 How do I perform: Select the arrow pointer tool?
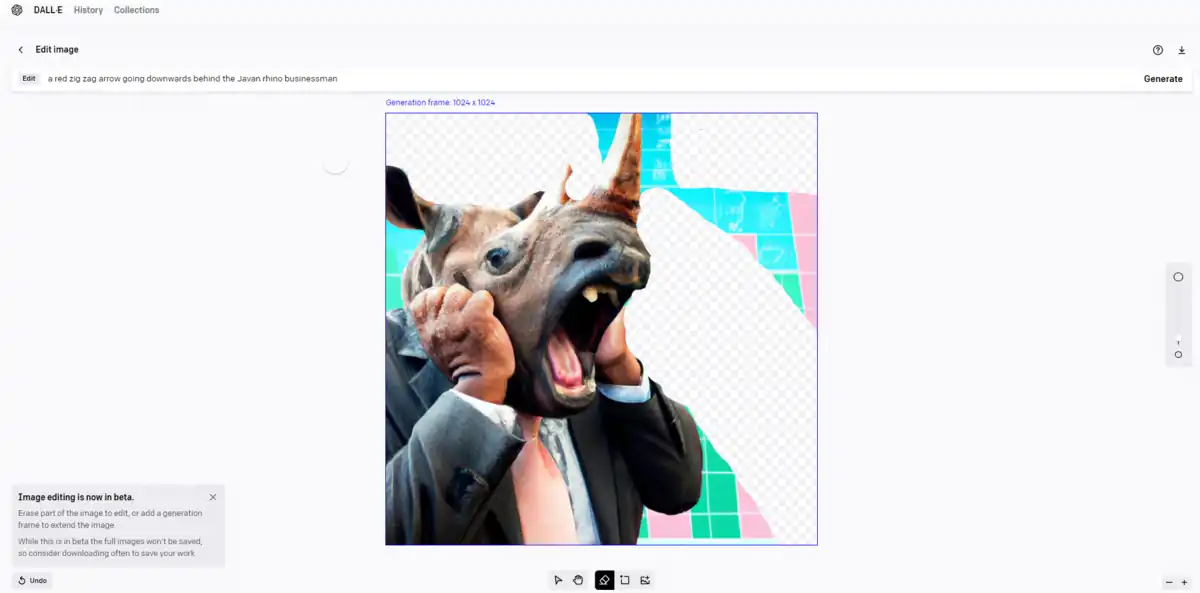click(x=559, y=580)
